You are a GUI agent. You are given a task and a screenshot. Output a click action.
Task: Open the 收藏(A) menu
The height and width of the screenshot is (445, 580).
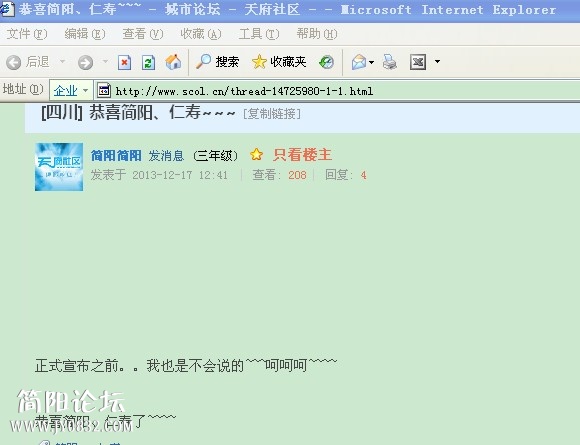coord(201,34)
